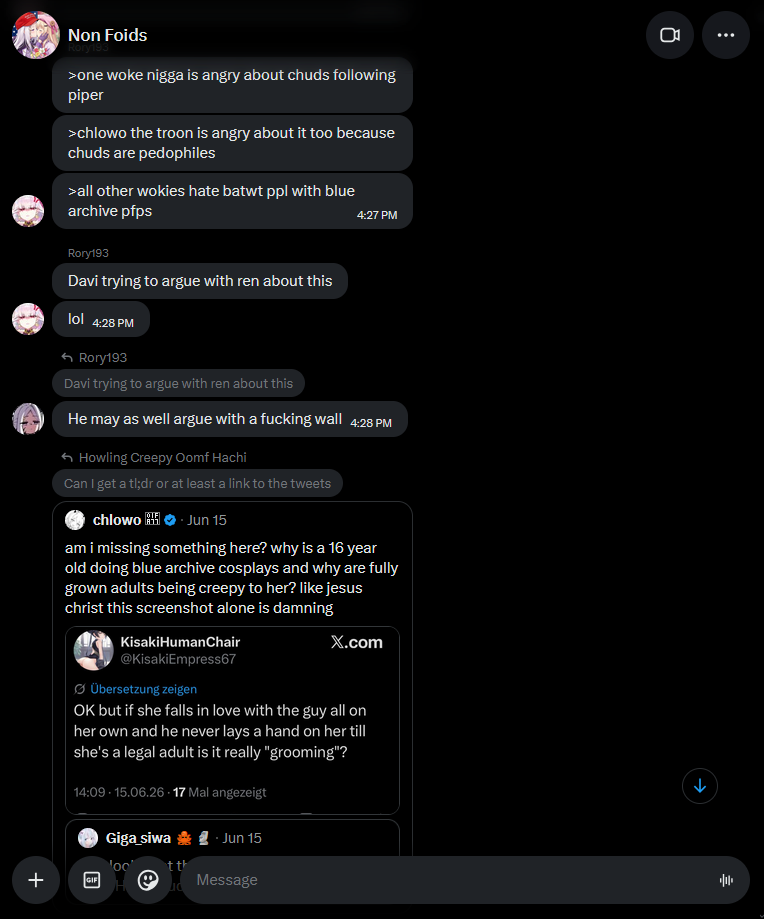Click the Non Foids group avatar
This screenshot has height=919, width=764.
pos(36,35)
